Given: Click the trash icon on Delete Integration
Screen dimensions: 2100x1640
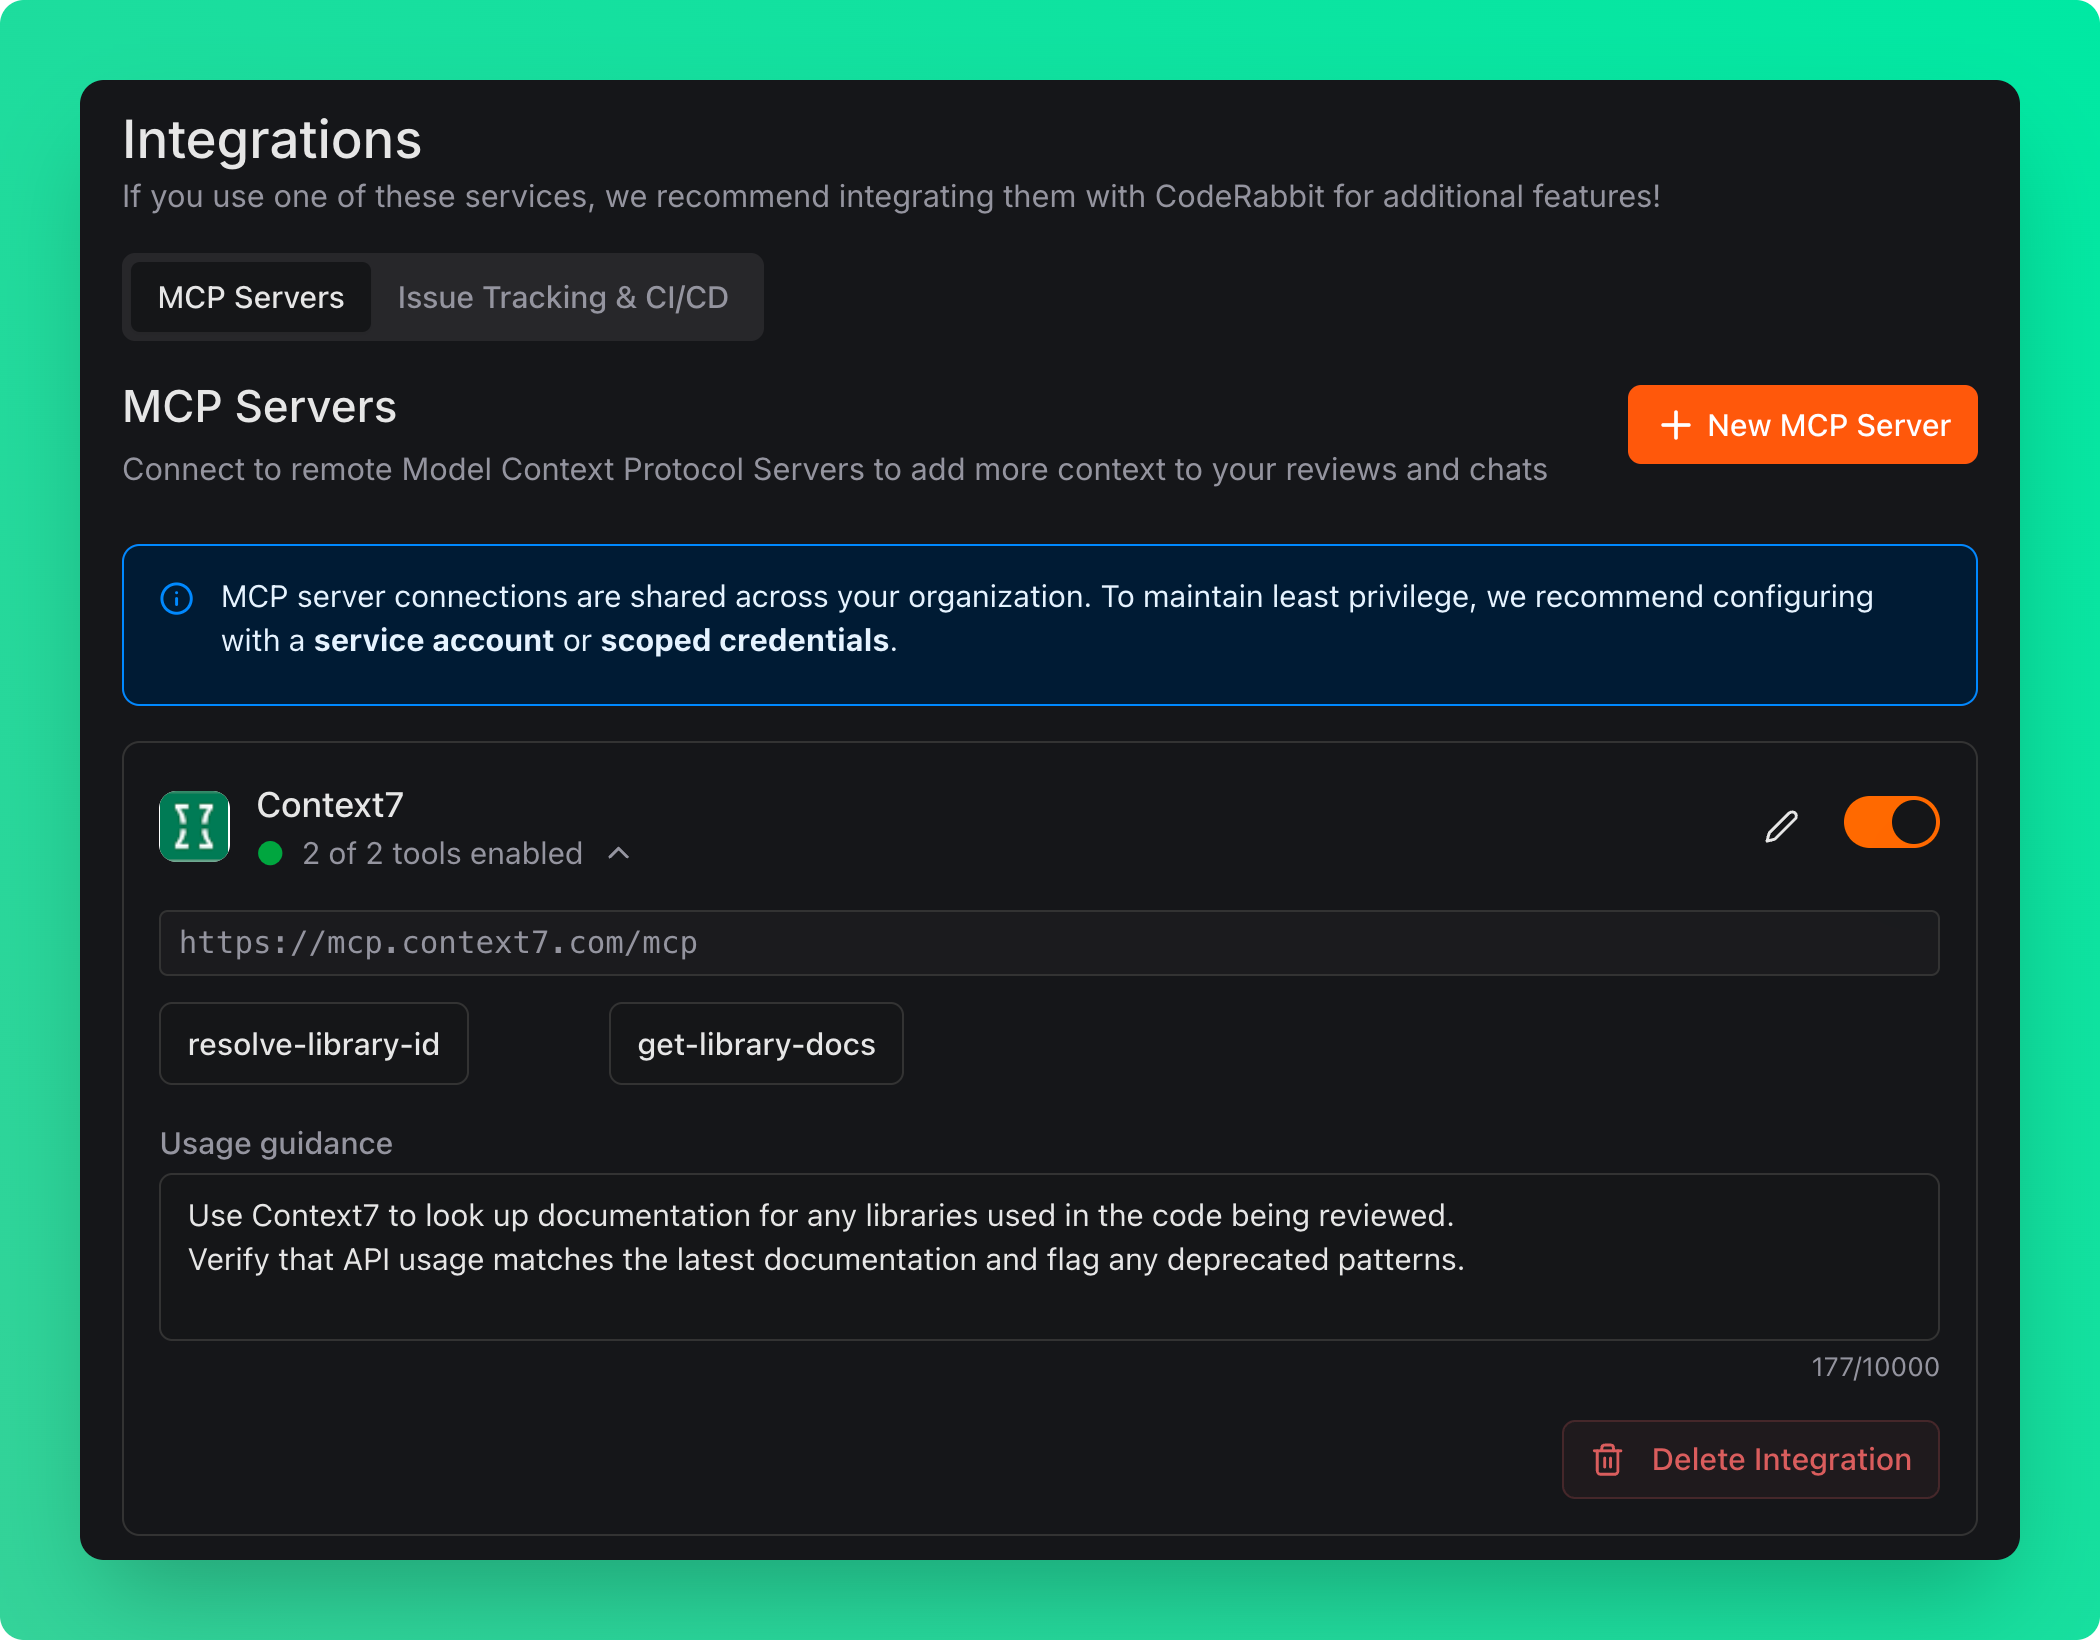Looking at the screenshot, I should click(x=1608, y=1460).
